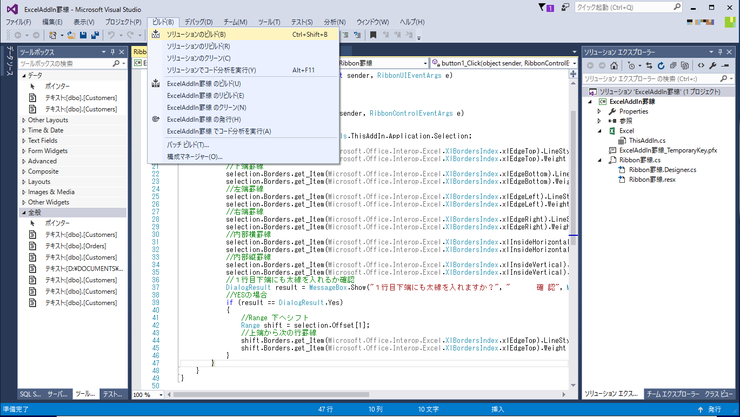Expand the Properties node in Solution Explorer
Image resolution: width=740 pixels, height=417 pixels.
tap(599, 111)
